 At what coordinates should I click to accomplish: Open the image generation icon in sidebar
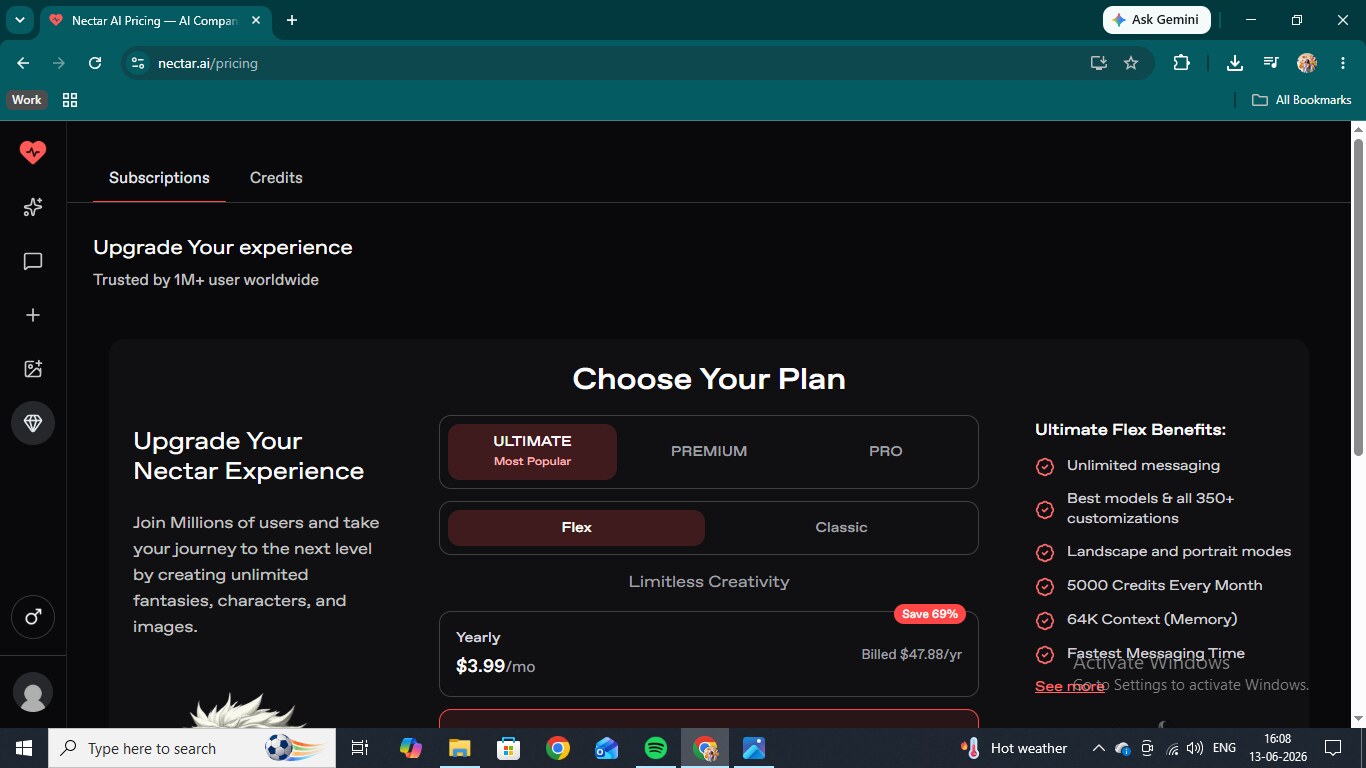point(33,369)
